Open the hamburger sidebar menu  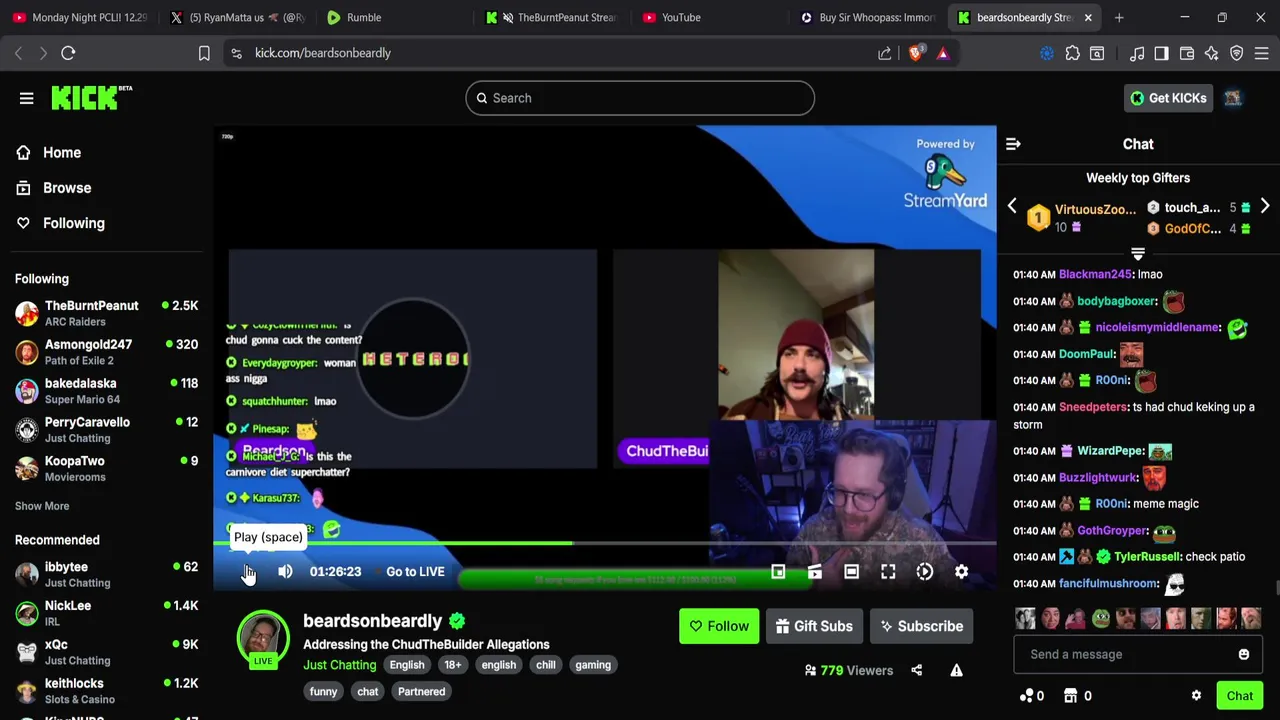point(26,98)
